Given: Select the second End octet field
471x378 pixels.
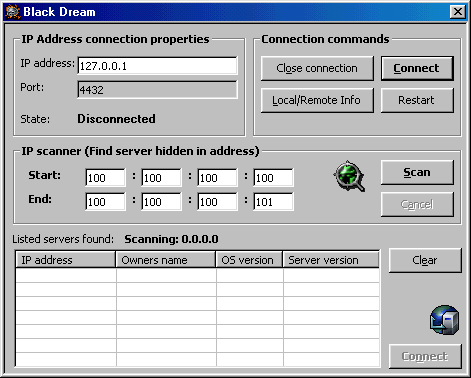Looking at the screenshot, I should click(x=161, y=201).
